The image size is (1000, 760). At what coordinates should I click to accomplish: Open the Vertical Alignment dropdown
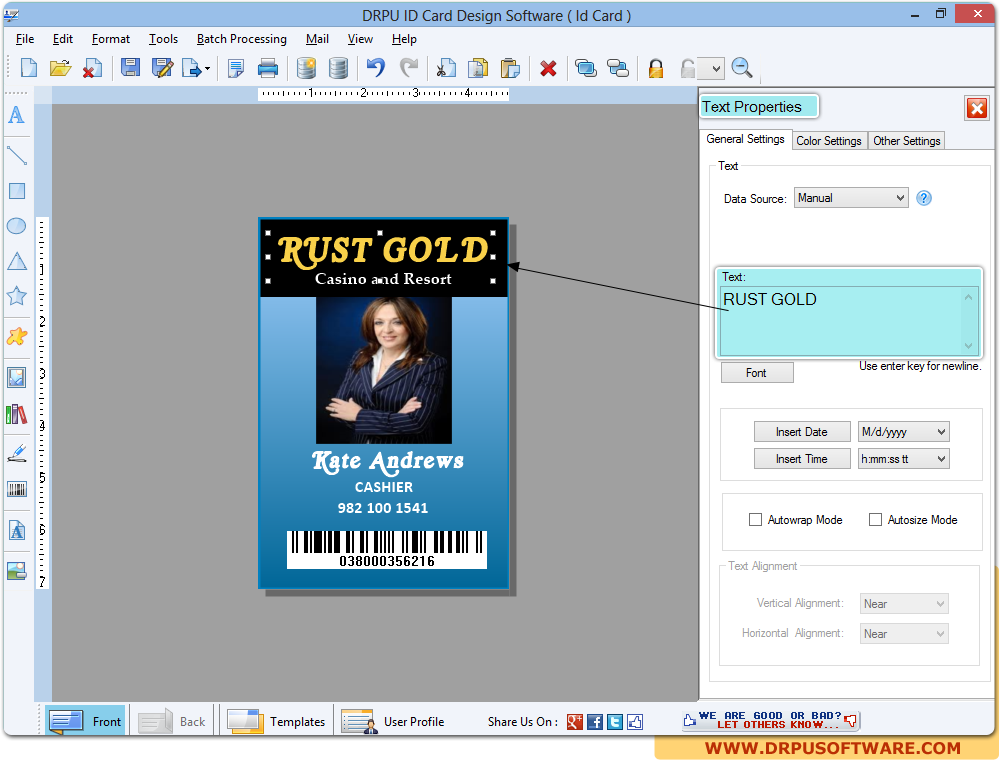tap(904, 603)
